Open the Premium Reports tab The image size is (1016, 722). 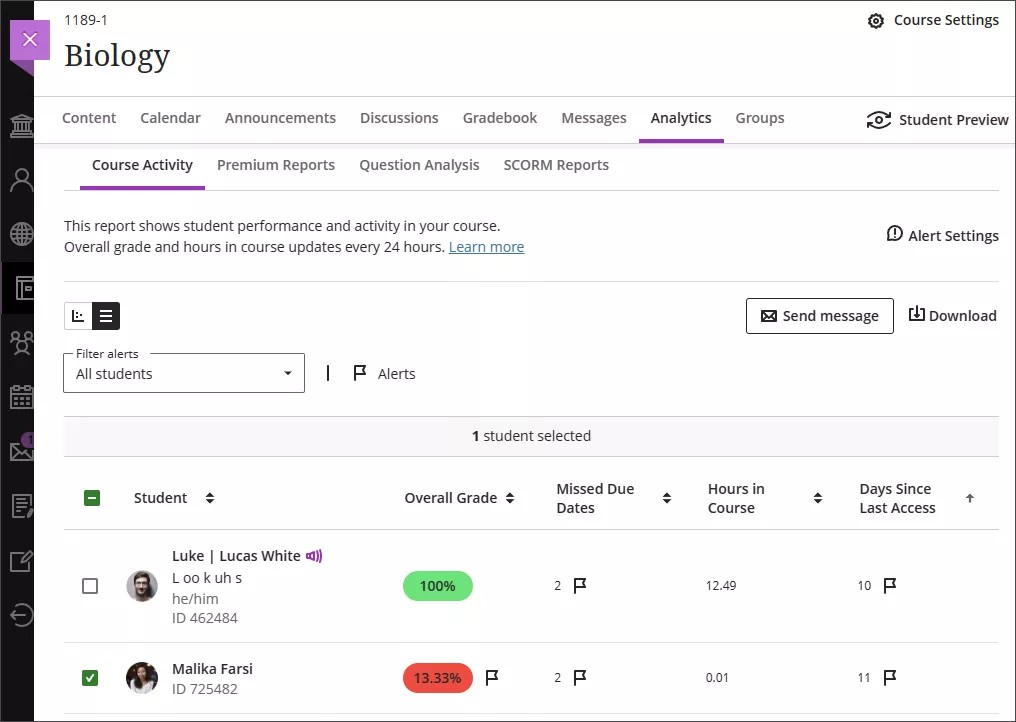(x=276, y=165)
